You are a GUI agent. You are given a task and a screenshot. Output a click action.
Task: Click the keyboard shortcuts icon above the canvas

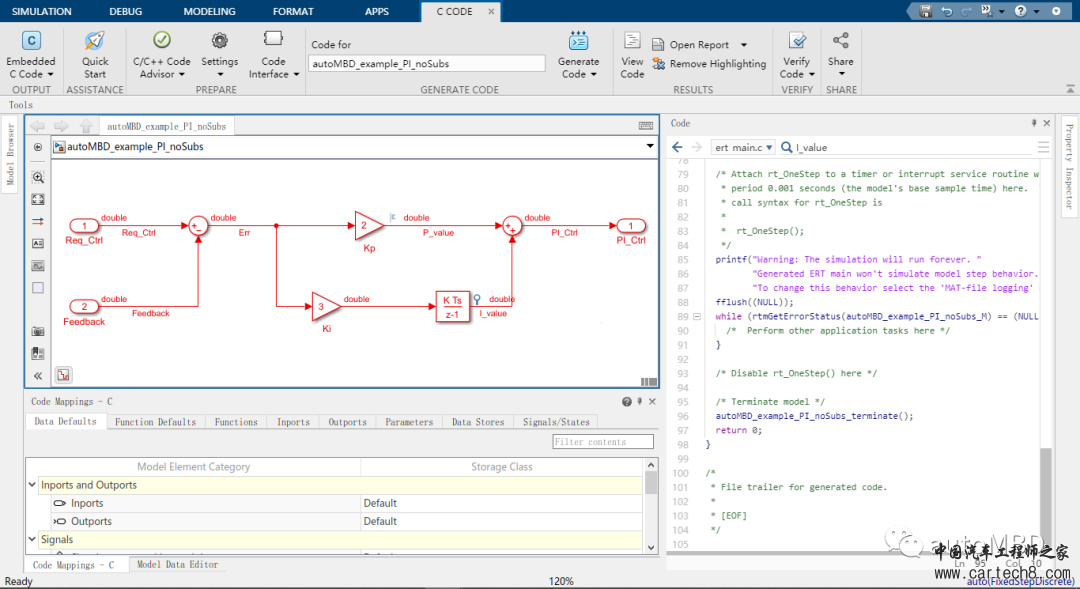(645, 125)
